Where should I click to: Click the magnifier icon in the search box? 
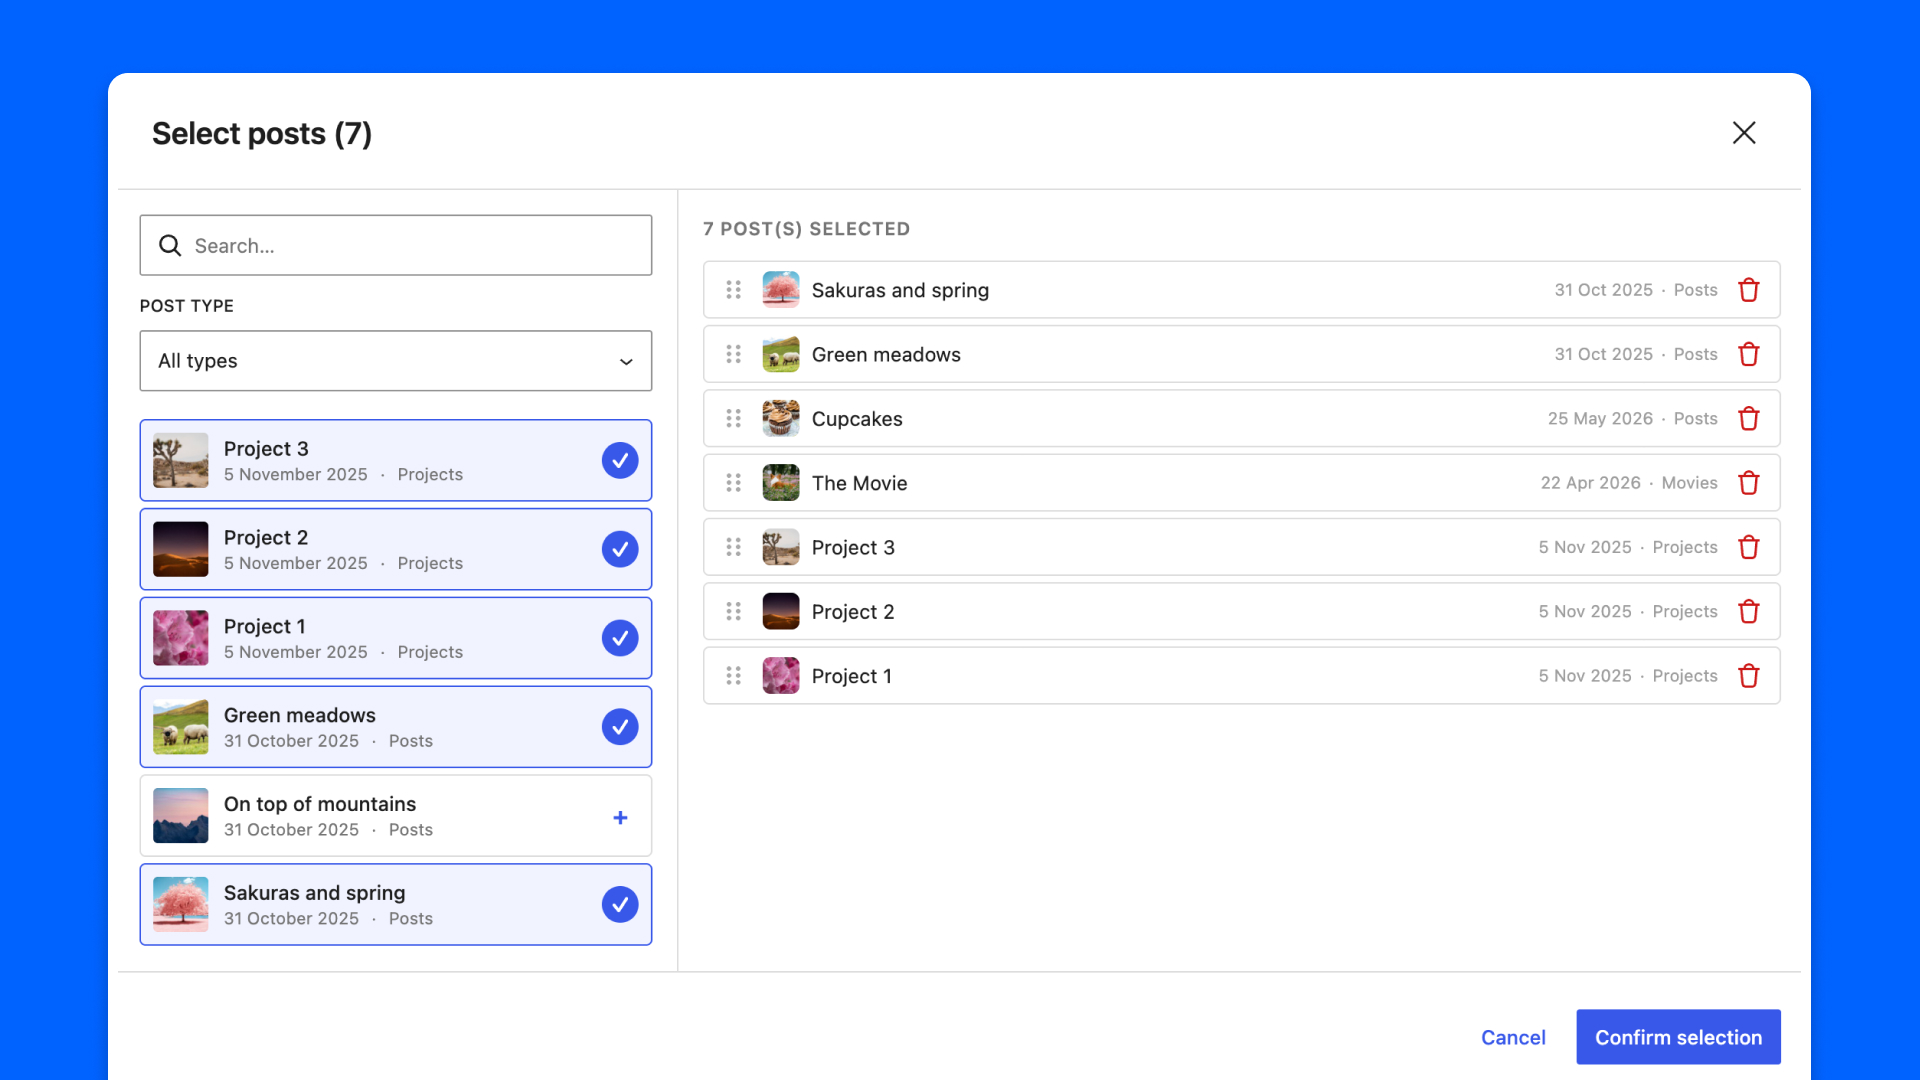170,245
